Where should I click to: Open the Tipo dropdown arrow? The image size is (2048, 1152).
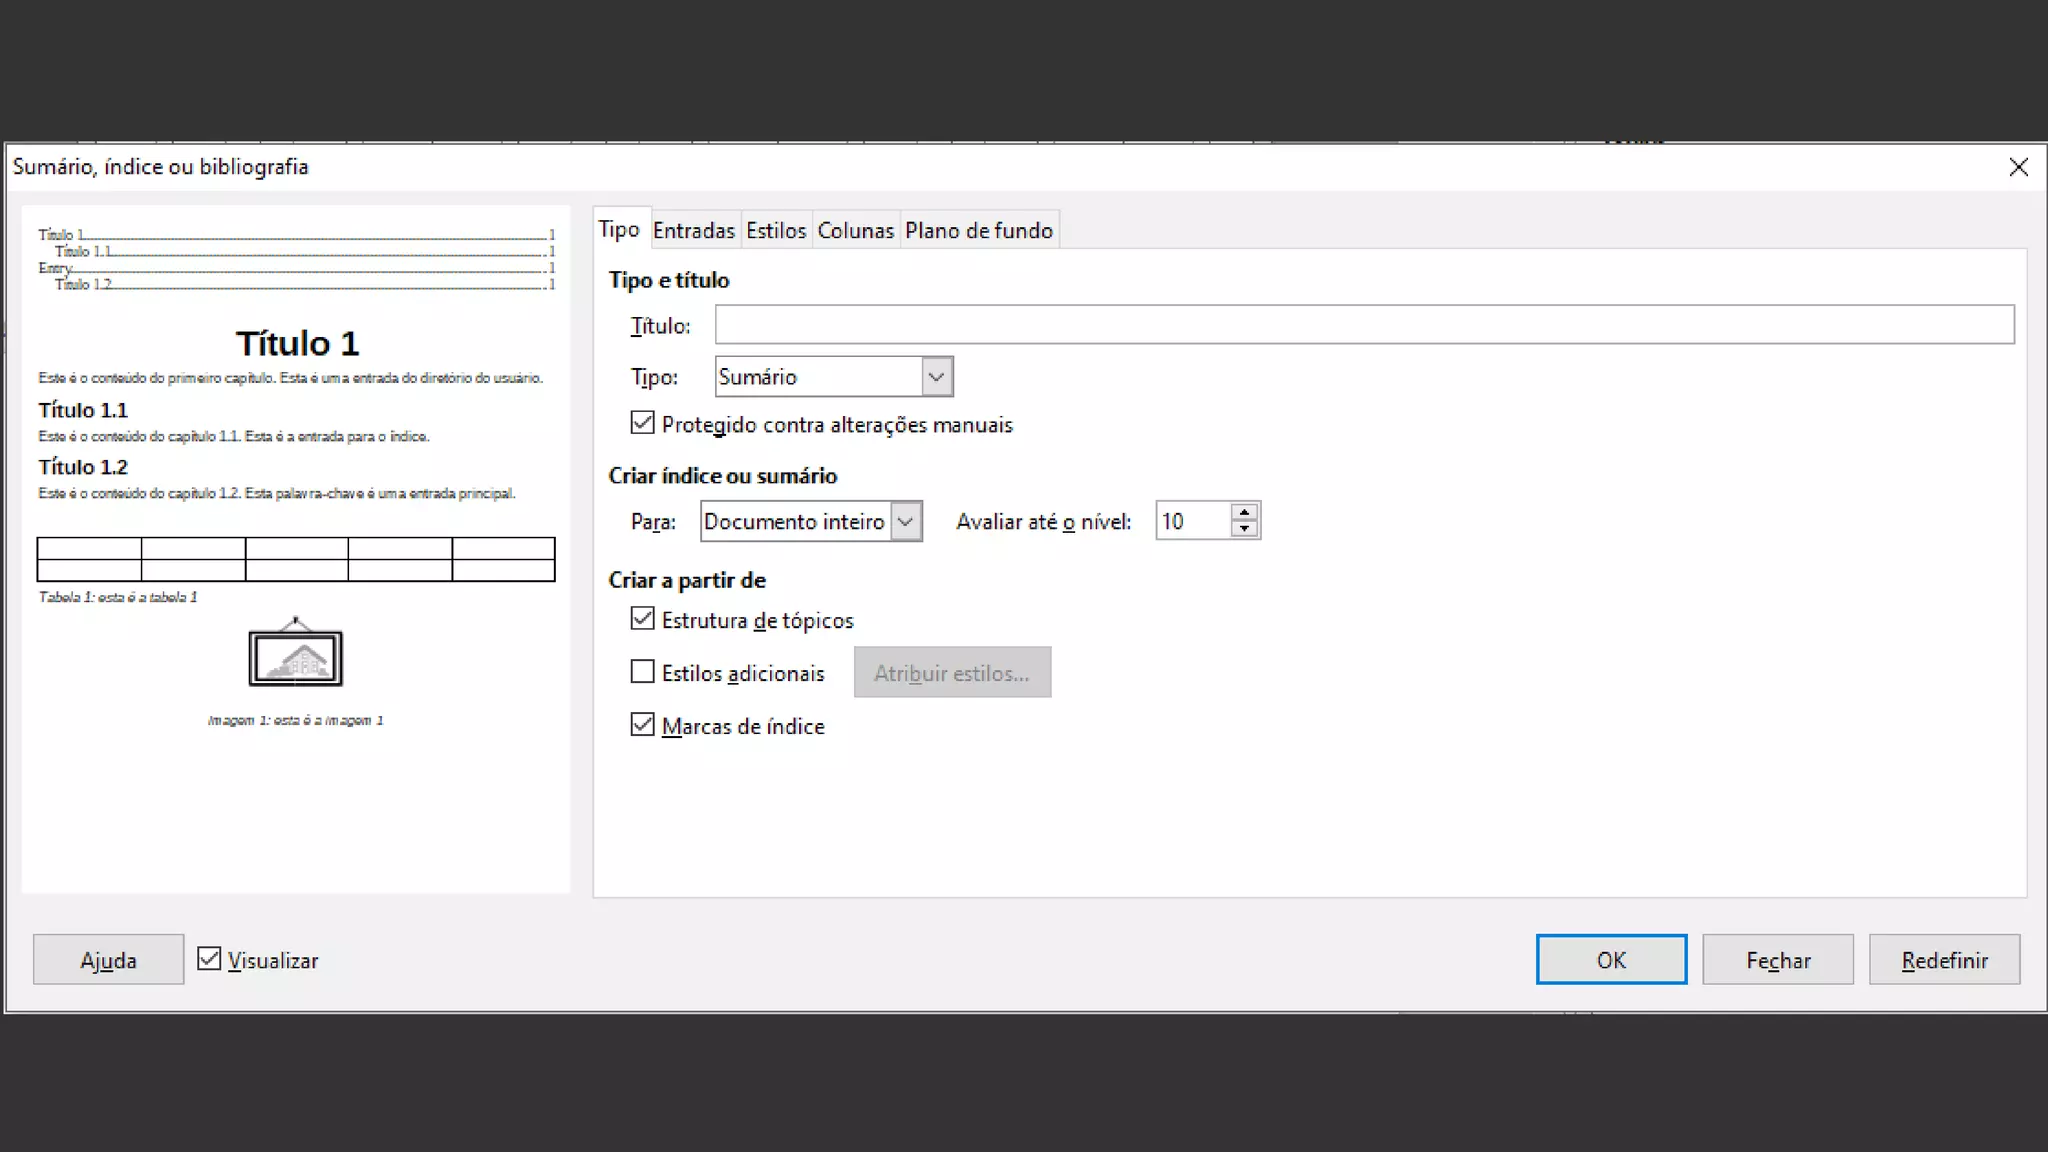pyautogui.click(x=936, y=377)
